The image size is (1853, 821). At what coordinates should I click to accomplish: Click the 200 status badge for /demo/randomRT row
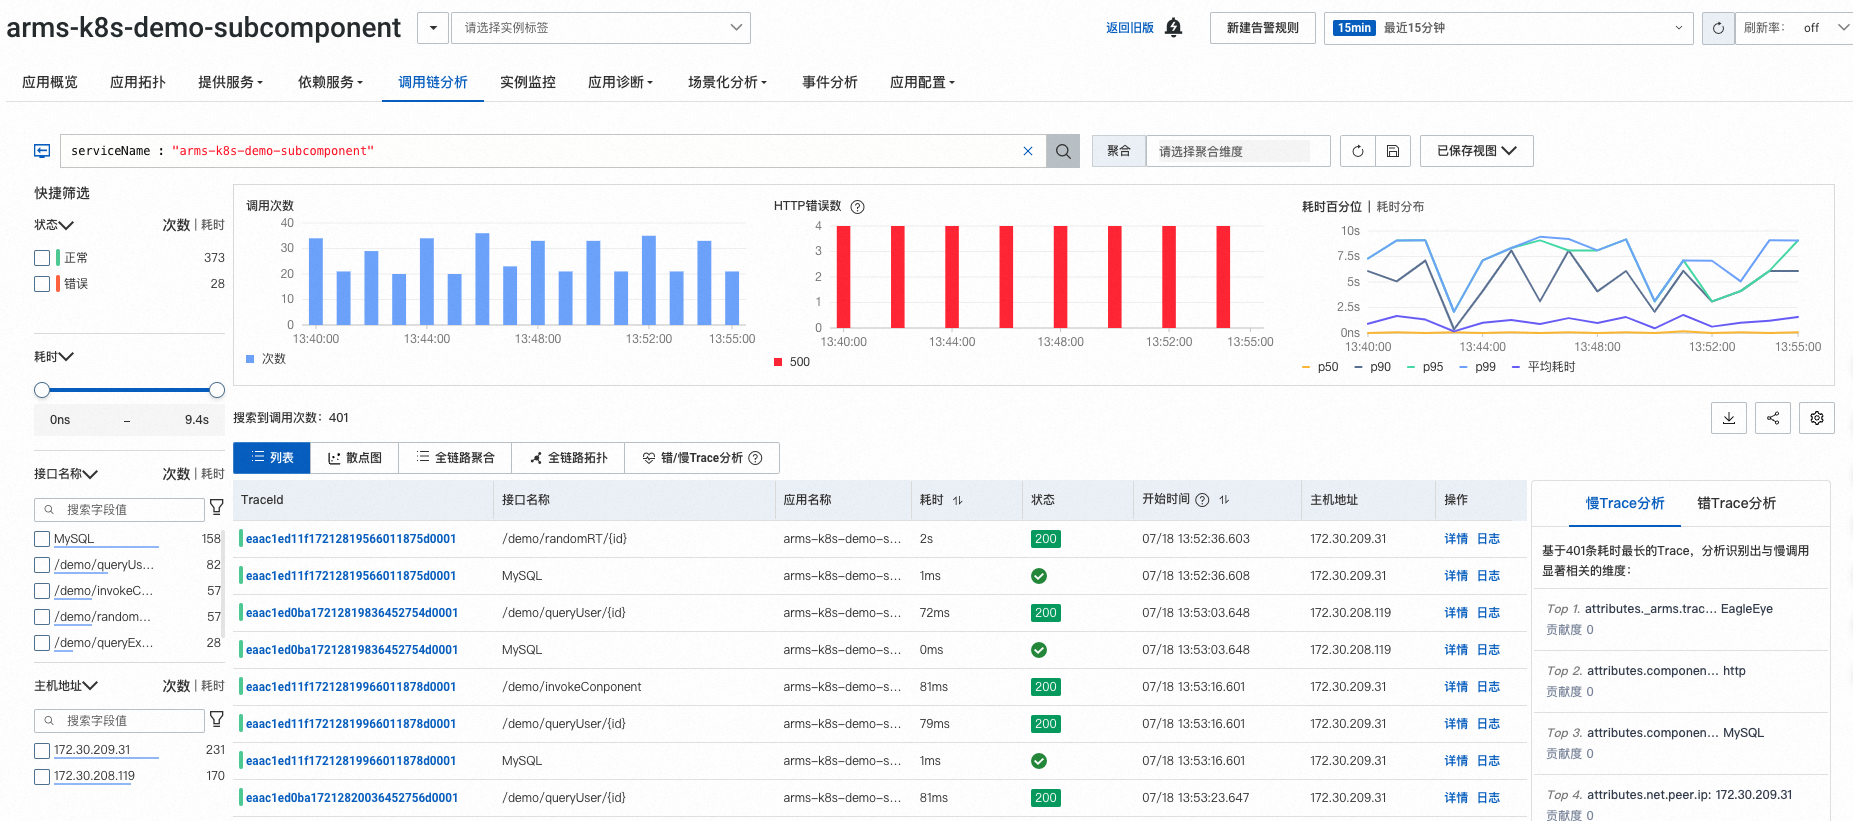1046,539
